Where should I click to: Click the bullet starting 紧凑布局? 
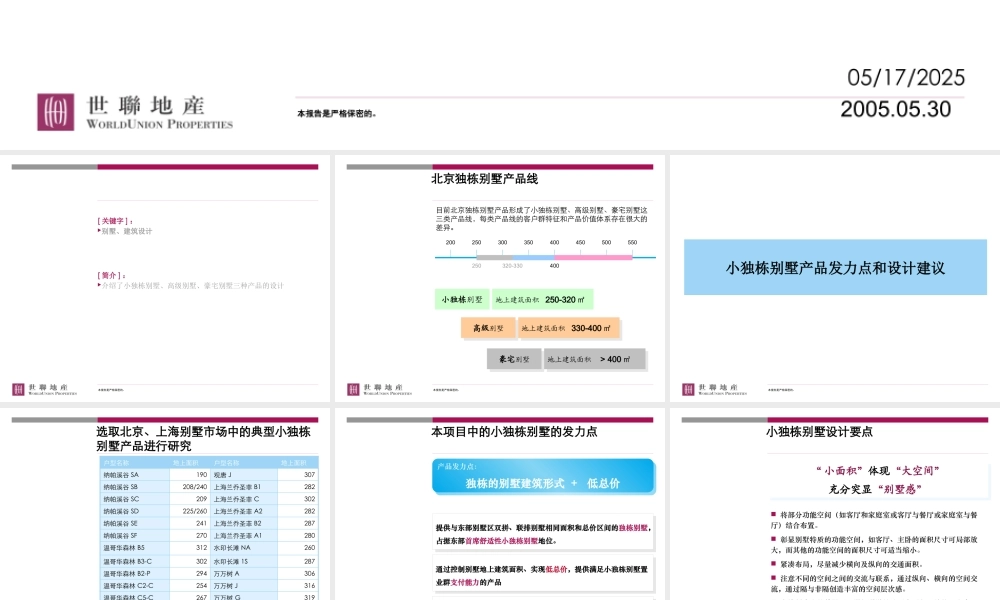846,564
